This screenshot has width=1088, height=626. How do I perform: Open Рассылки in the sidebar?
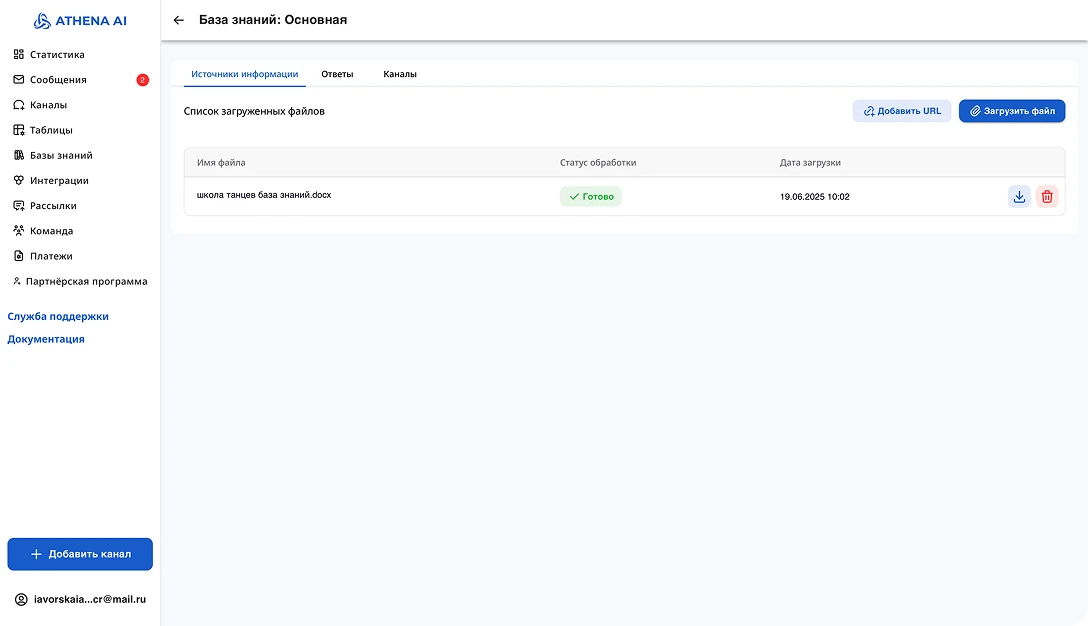click(53, 206)
